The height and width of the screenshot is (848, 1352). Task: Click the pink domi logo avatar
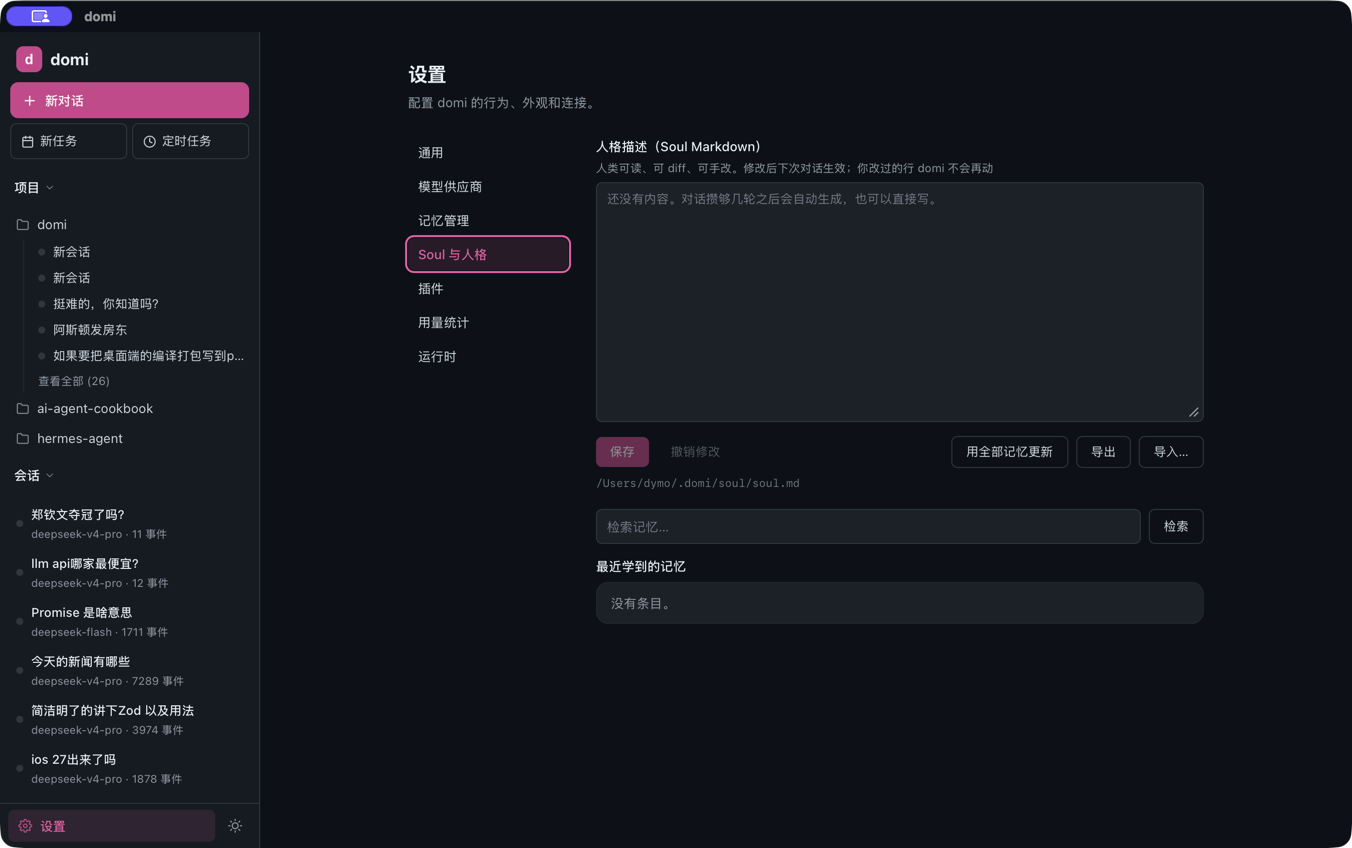click(x=29, y=59)
